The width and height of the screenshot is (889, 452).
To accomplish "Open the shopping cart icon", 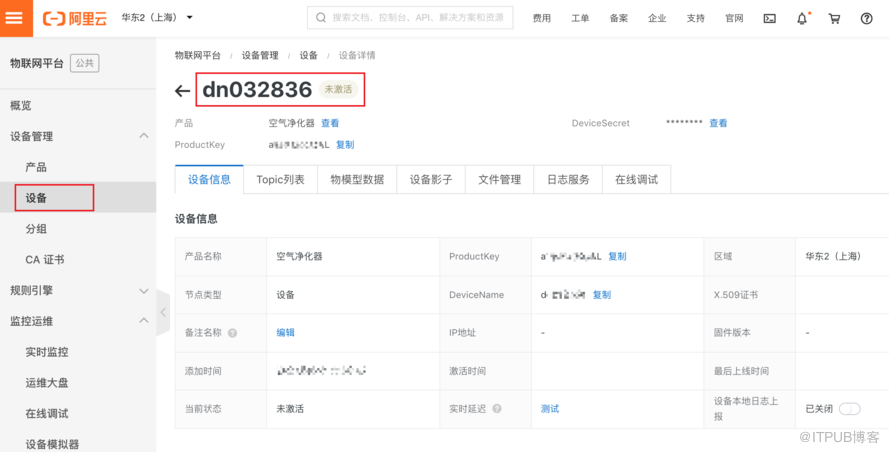I will [834, 18].
